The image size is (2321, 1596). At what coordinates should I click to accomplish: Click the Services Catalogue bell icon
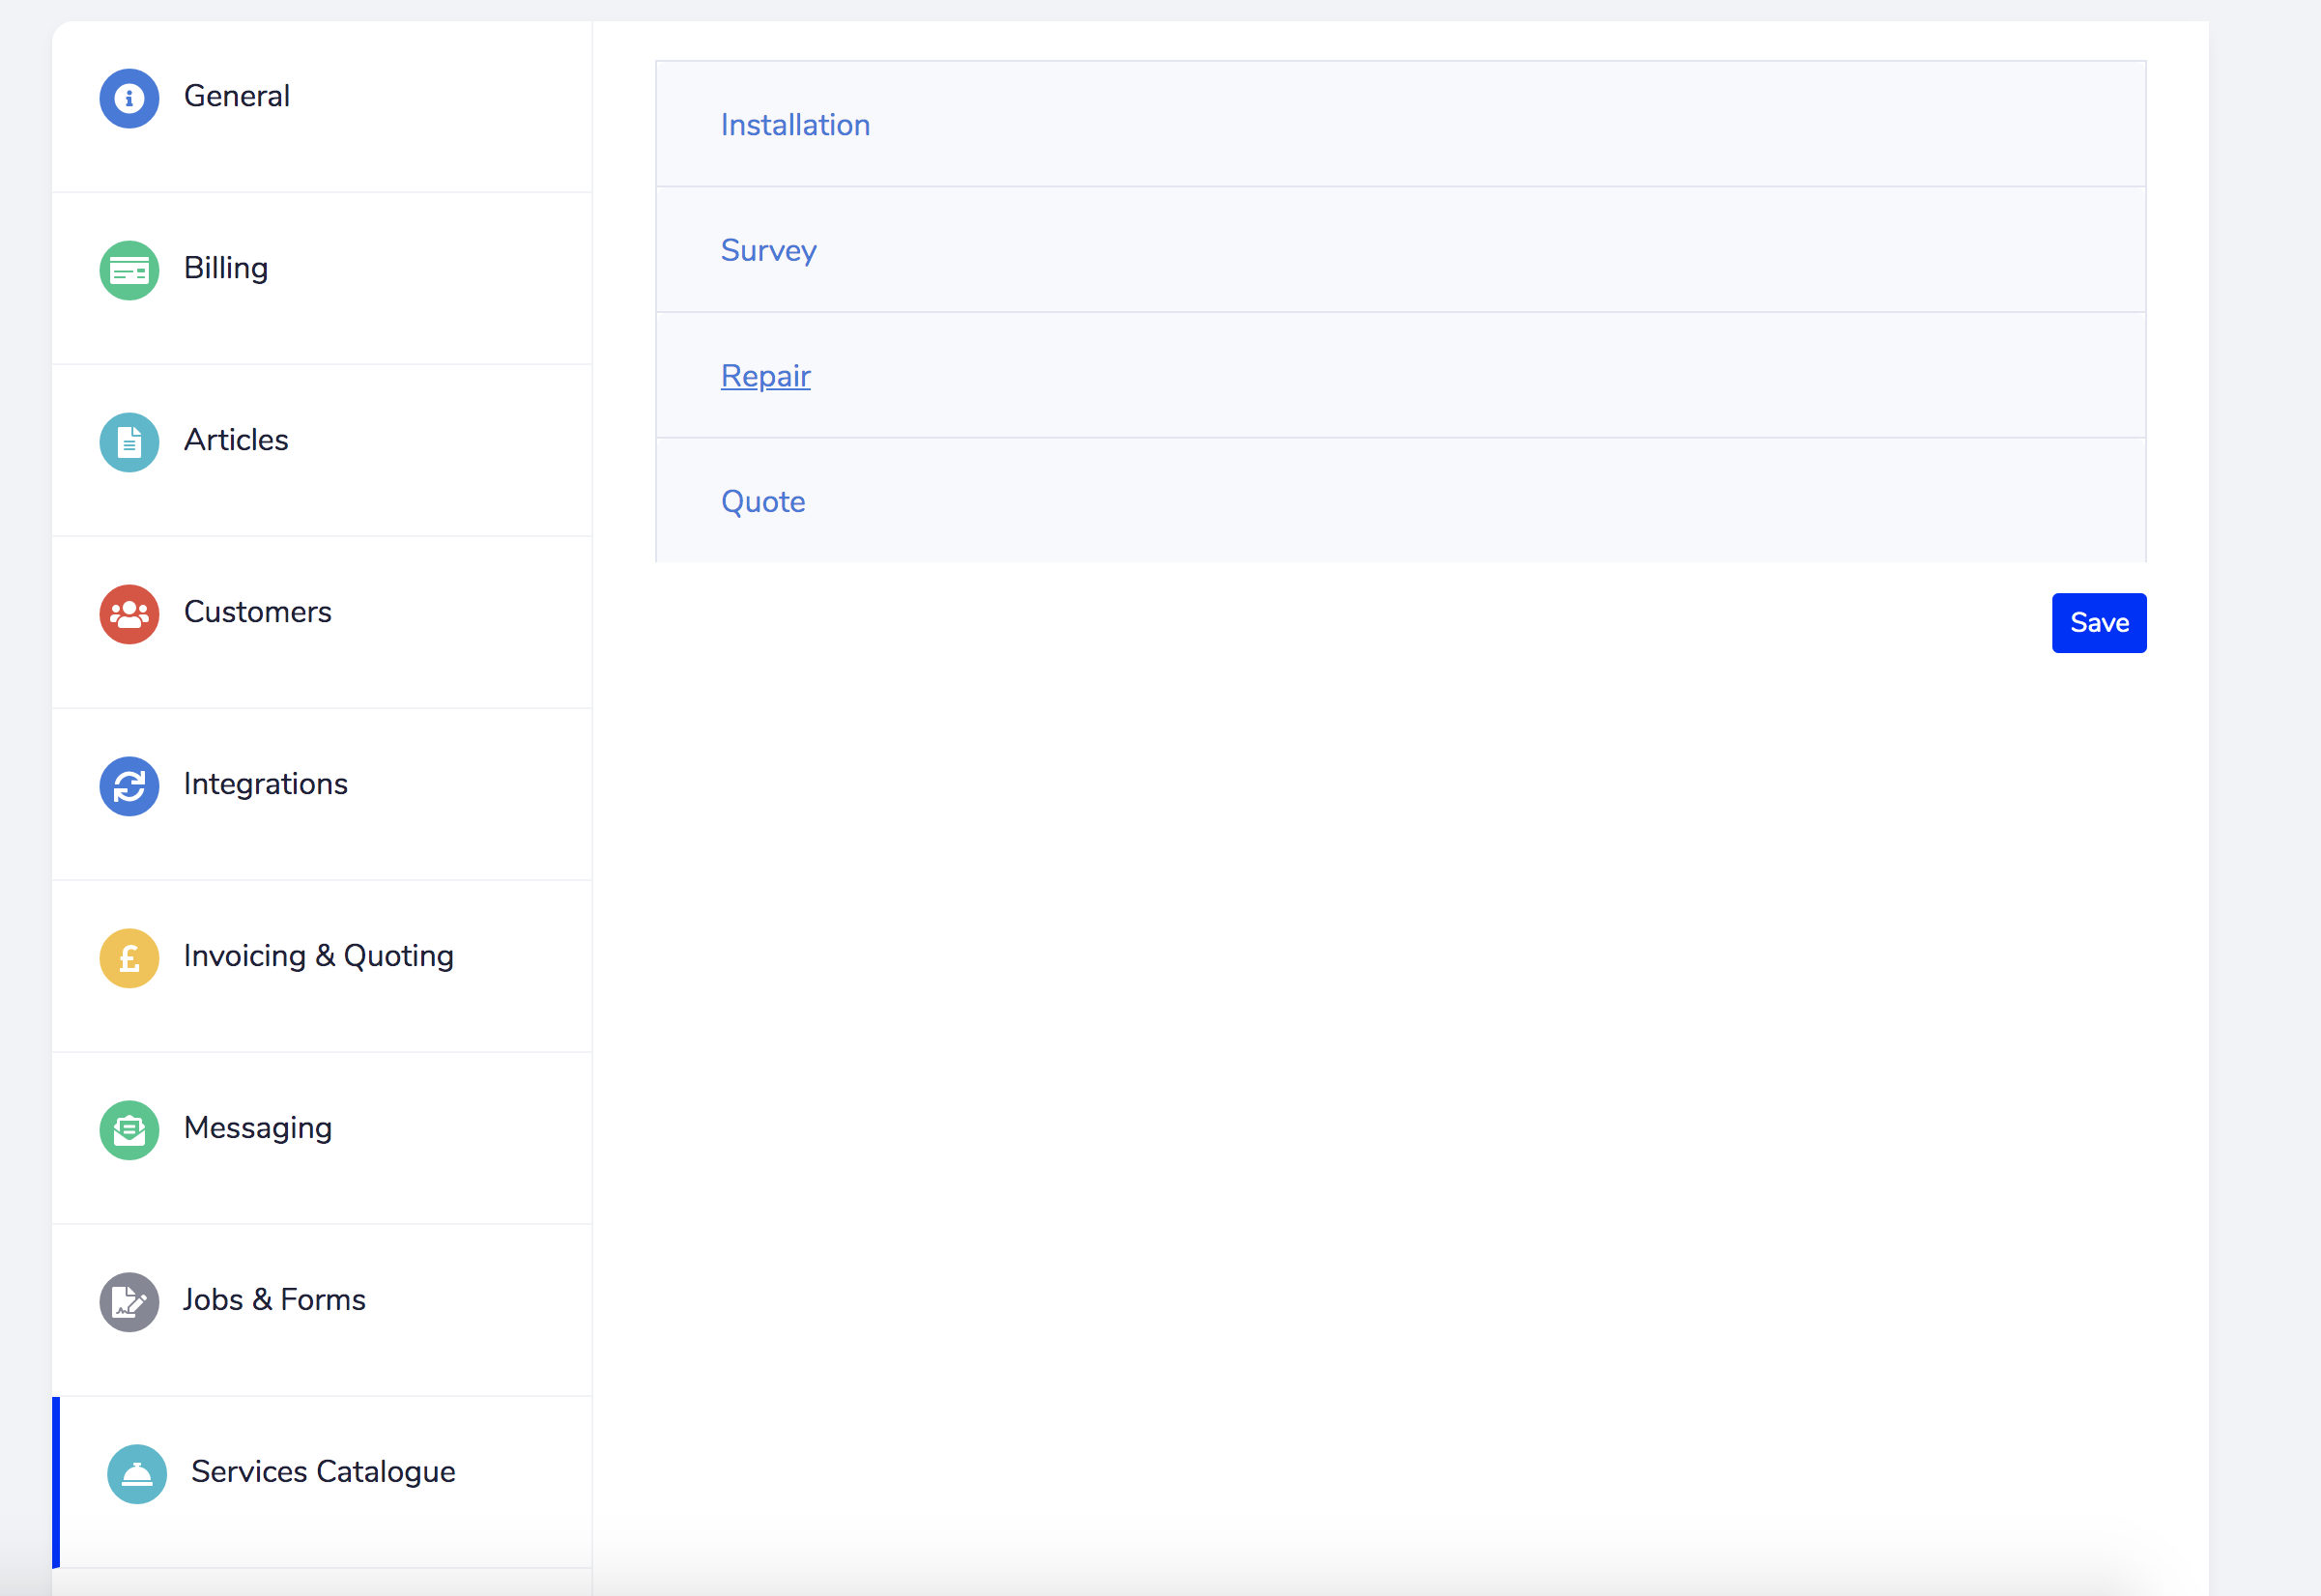tap(137, 1474)
